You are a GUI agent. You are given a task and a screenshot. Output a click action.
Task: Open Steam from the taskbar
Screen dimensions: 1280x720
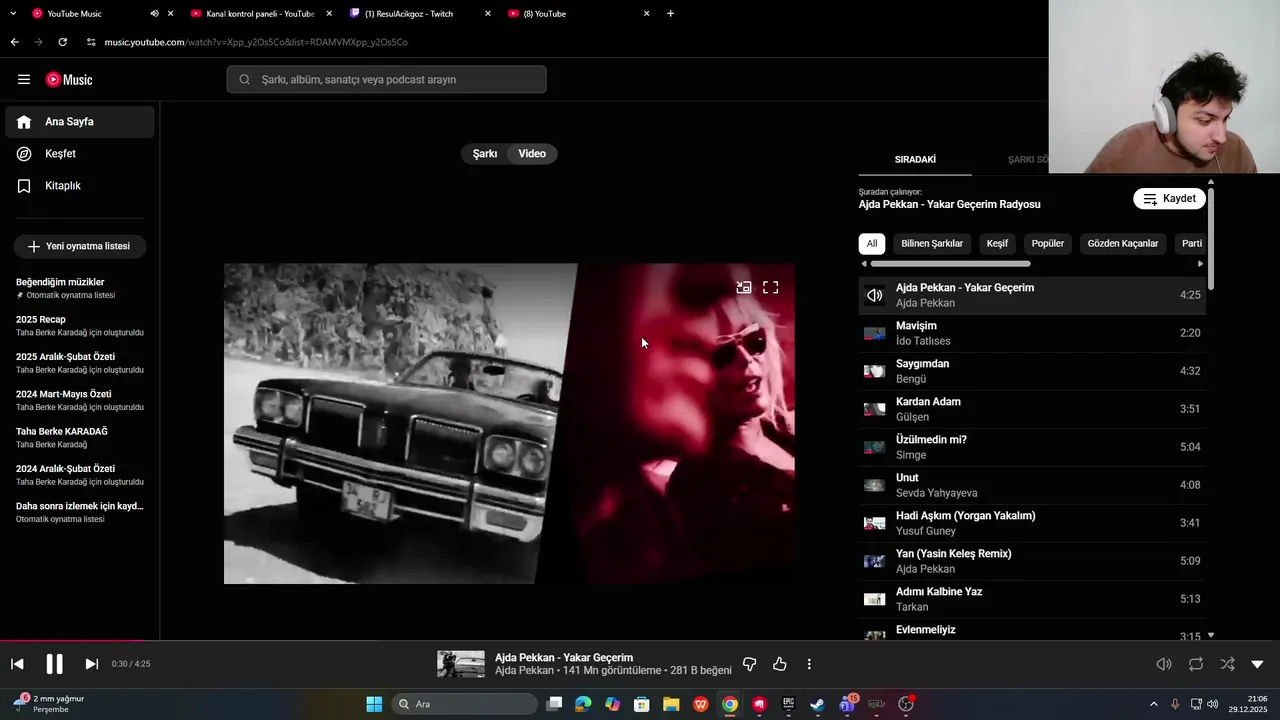[x=817, y=704]
